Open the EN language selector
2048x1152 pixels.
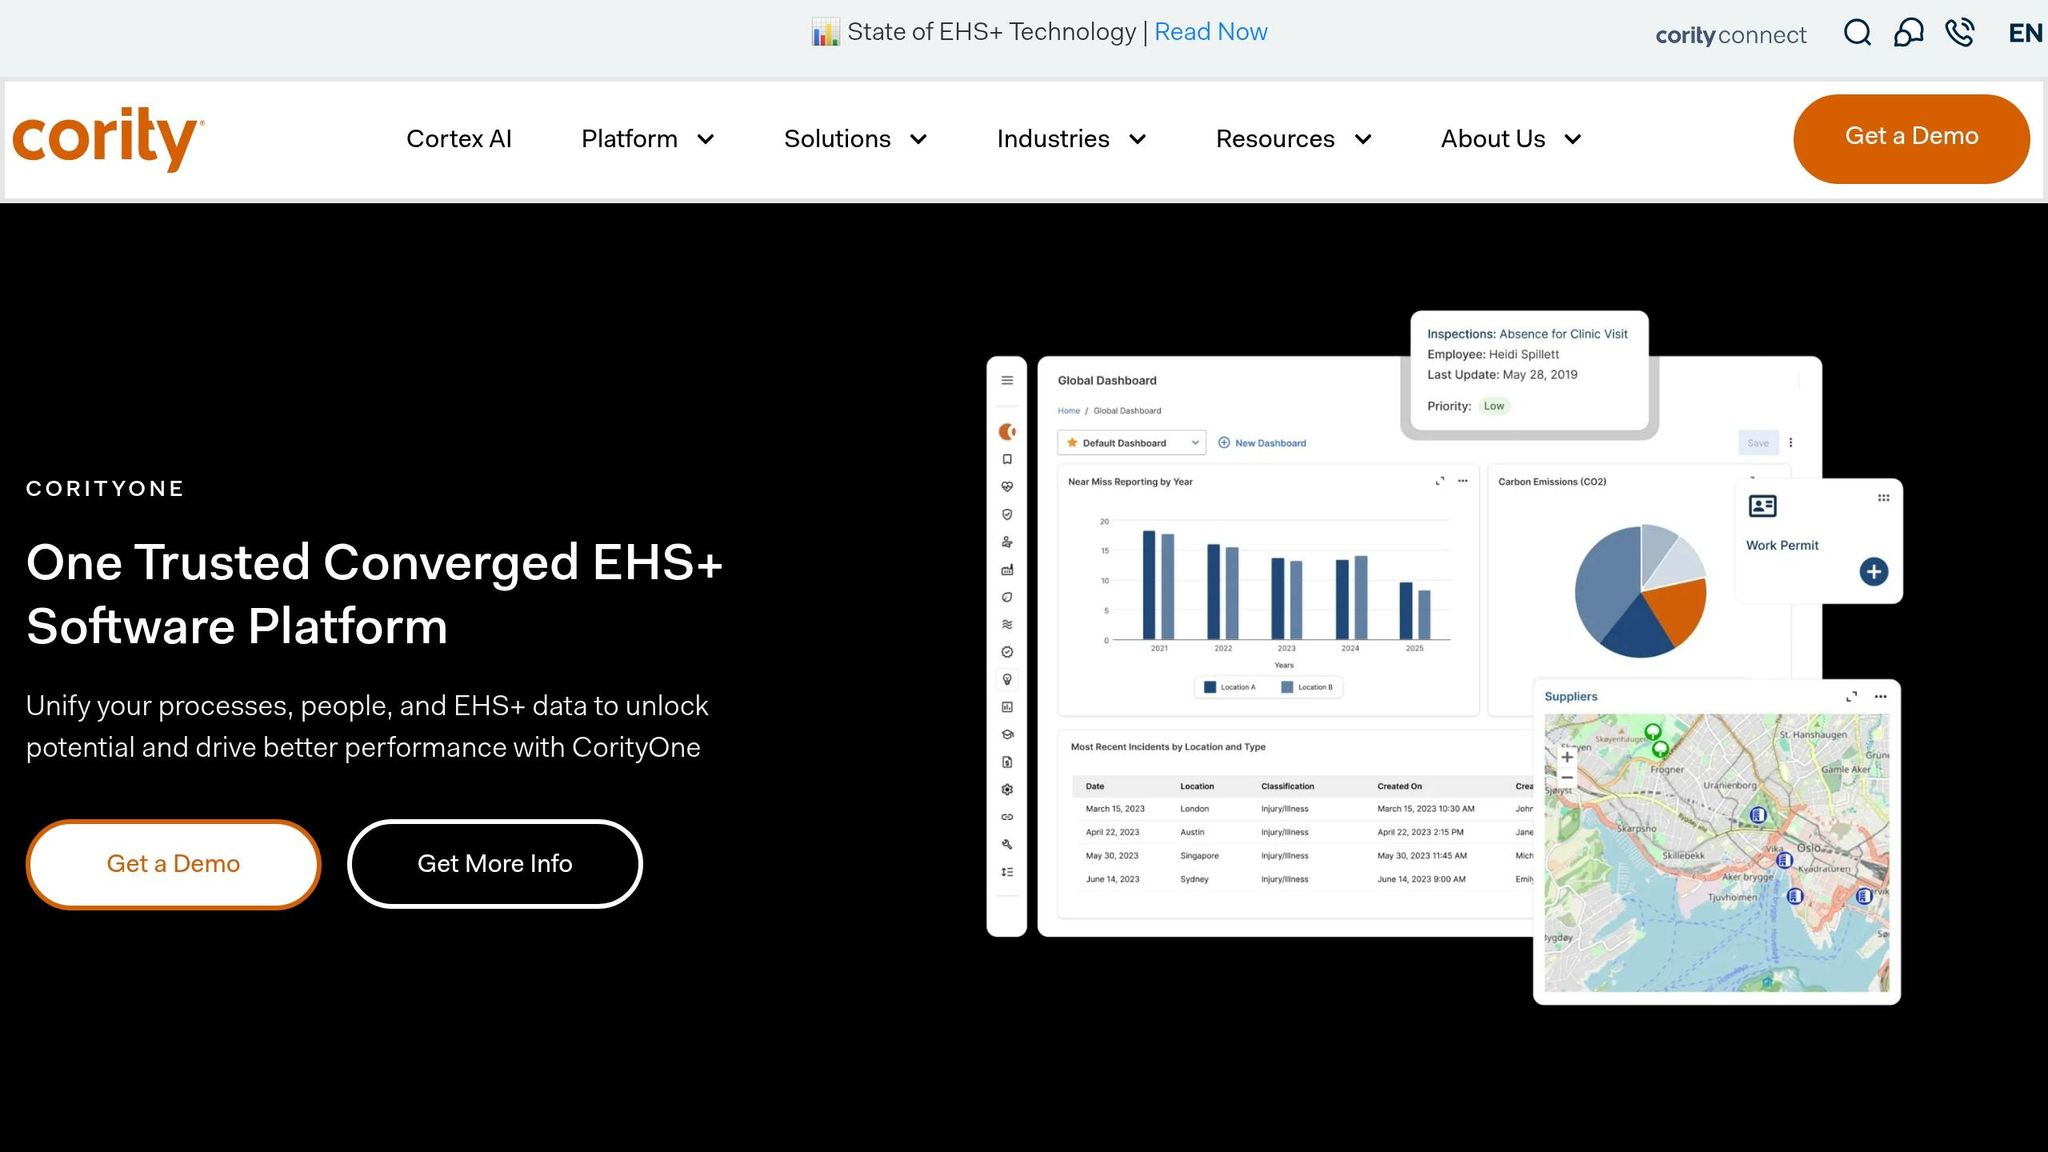tap(2025, 33)
